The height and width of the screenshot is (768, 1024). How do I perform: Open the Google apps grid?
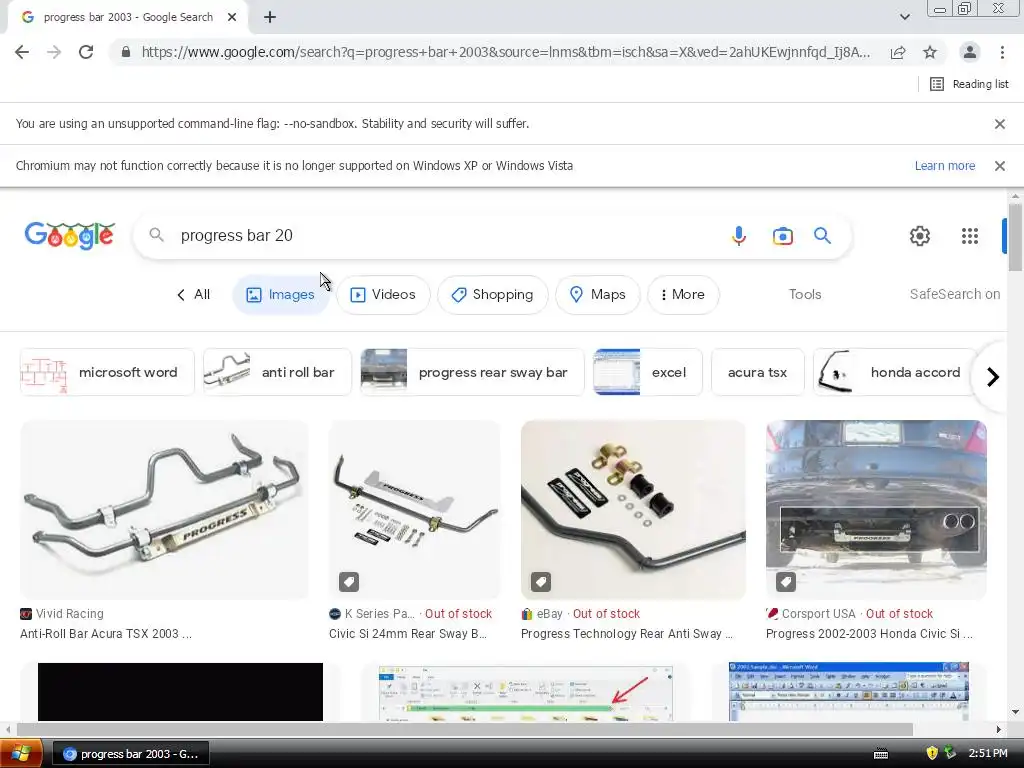[970, 236]
